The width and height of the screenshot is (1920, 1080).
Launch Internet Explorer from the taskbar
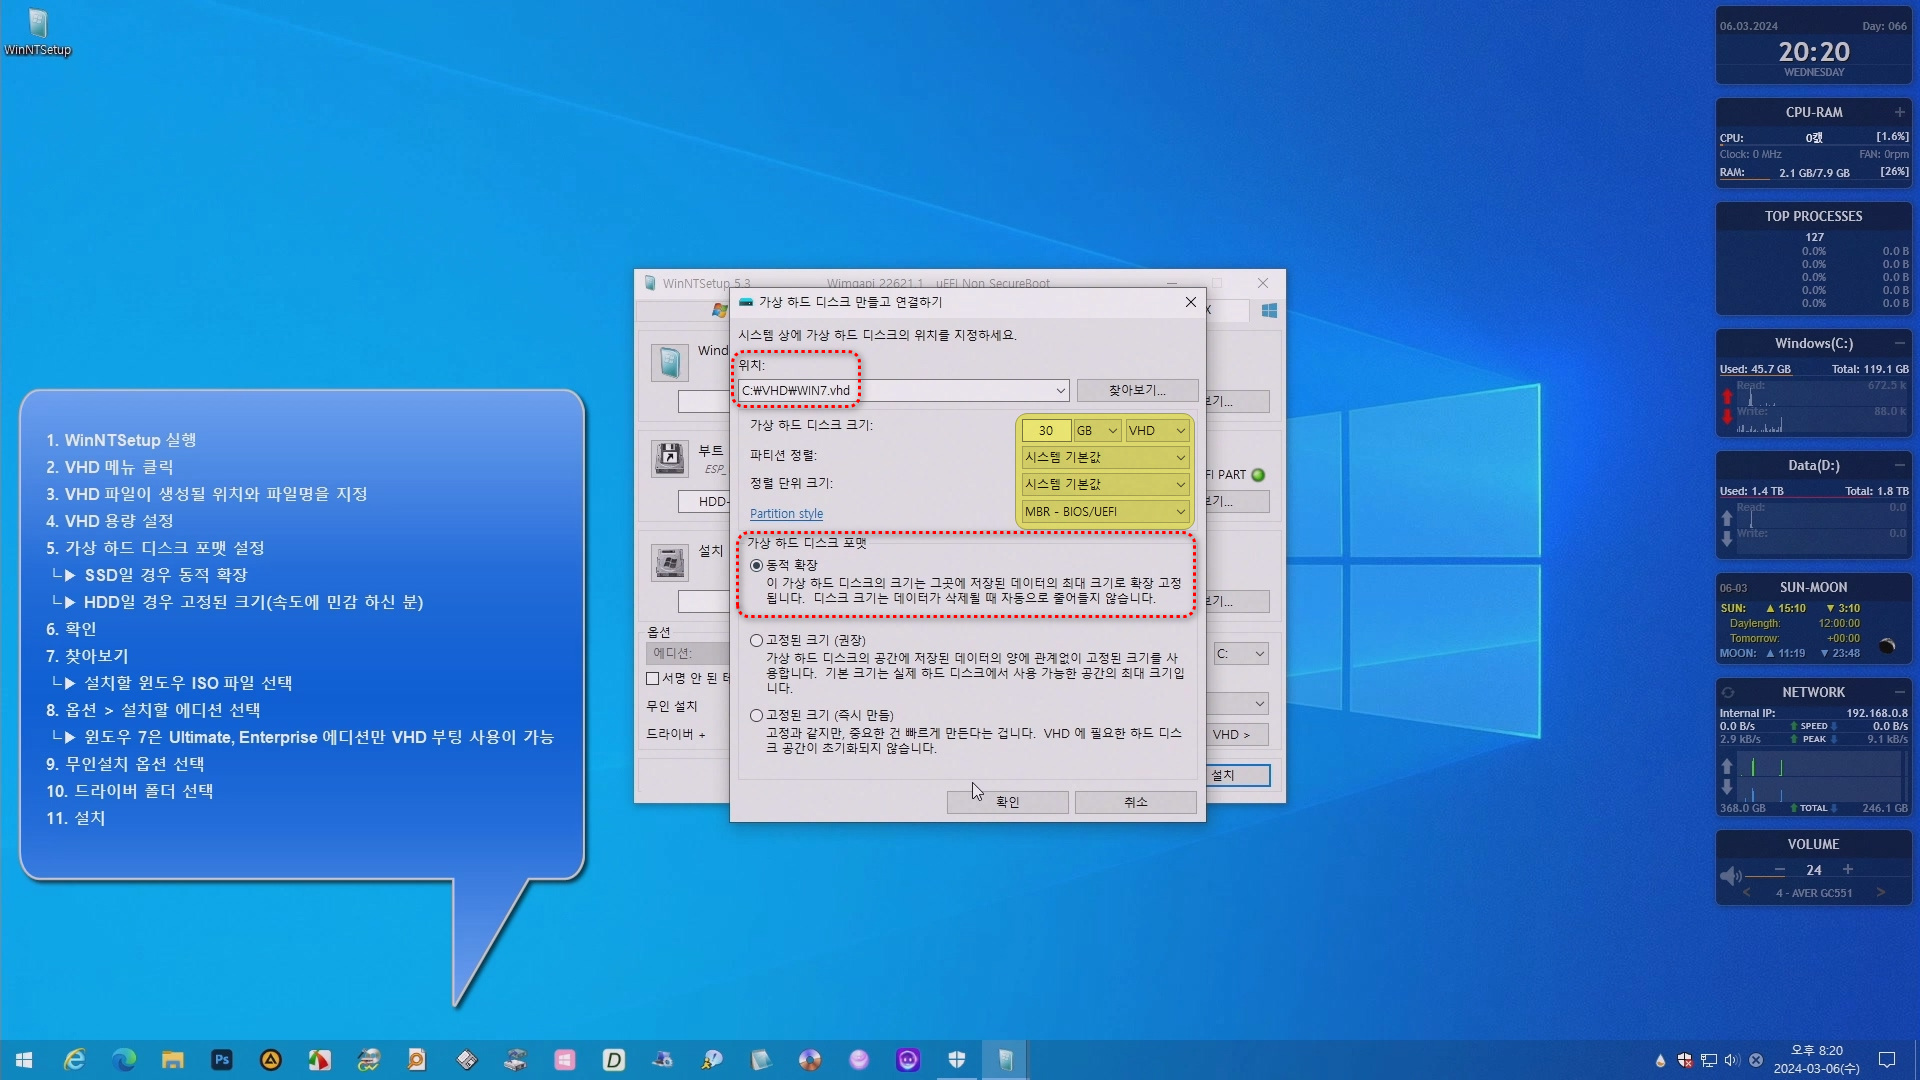click(x=74, y=1060)
